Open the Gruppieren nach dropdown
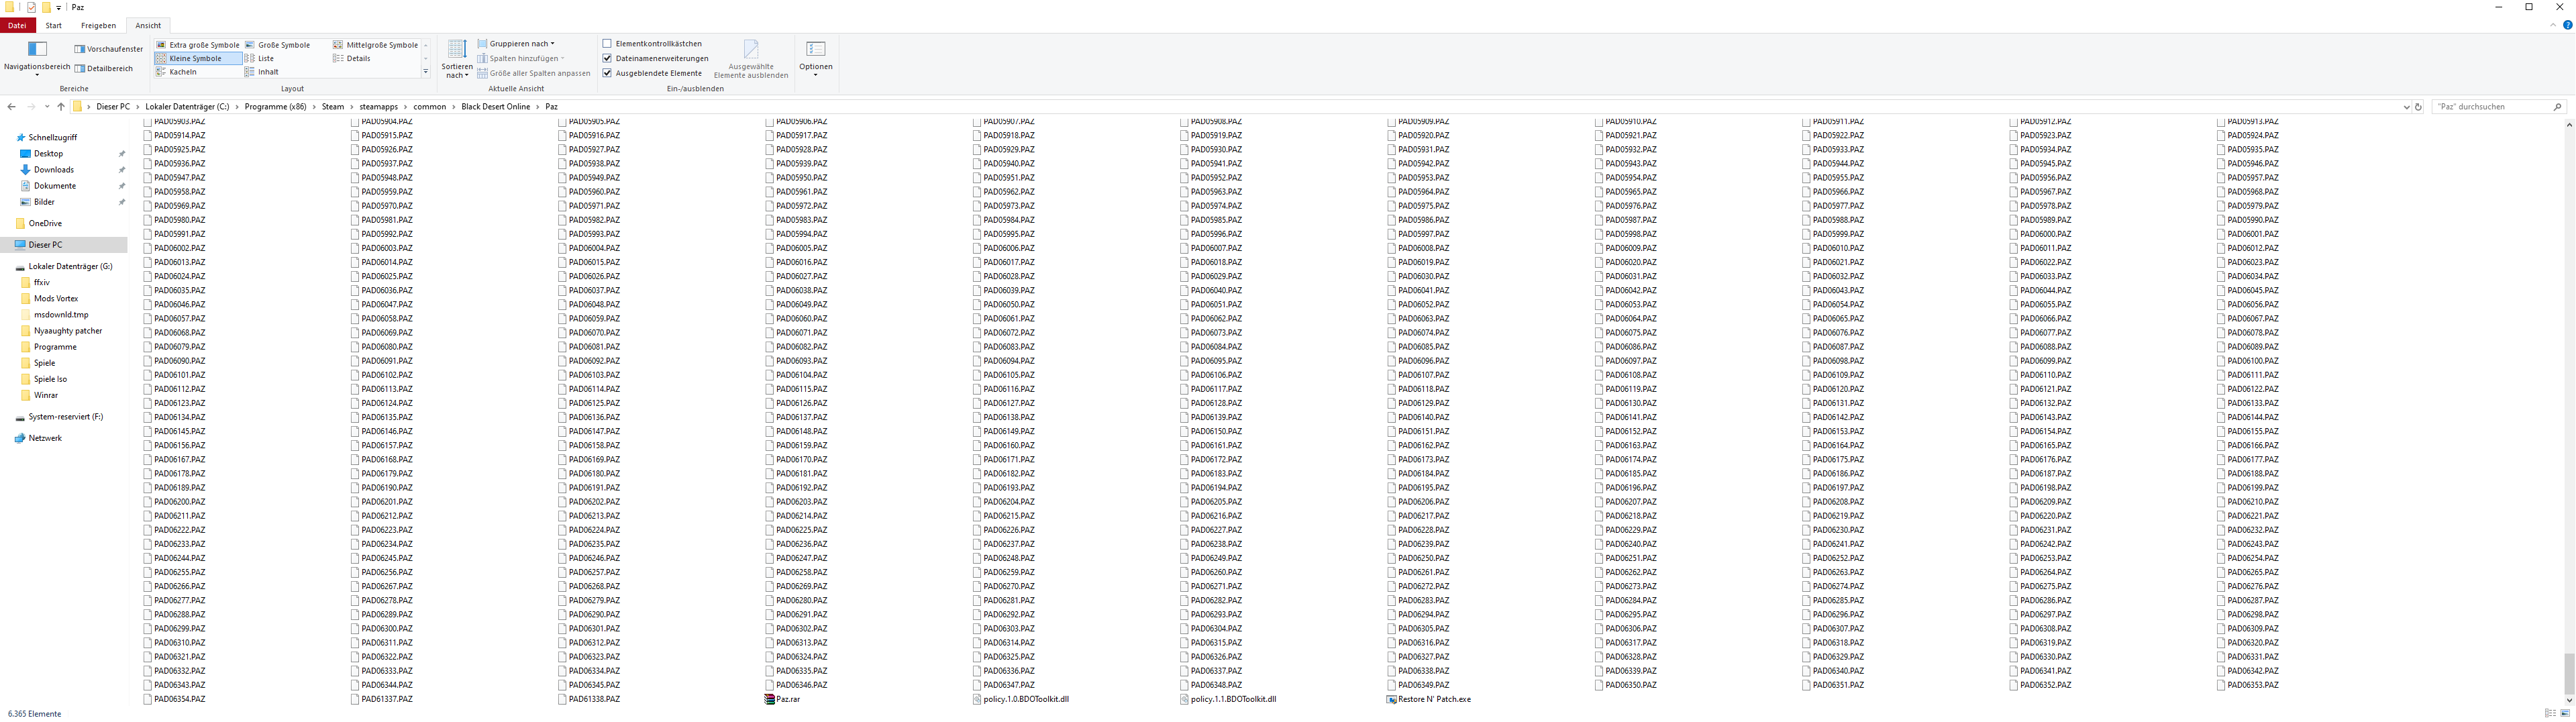This screenshot has height=722, width=2576. pyautogui.click(x=517, y=44)
